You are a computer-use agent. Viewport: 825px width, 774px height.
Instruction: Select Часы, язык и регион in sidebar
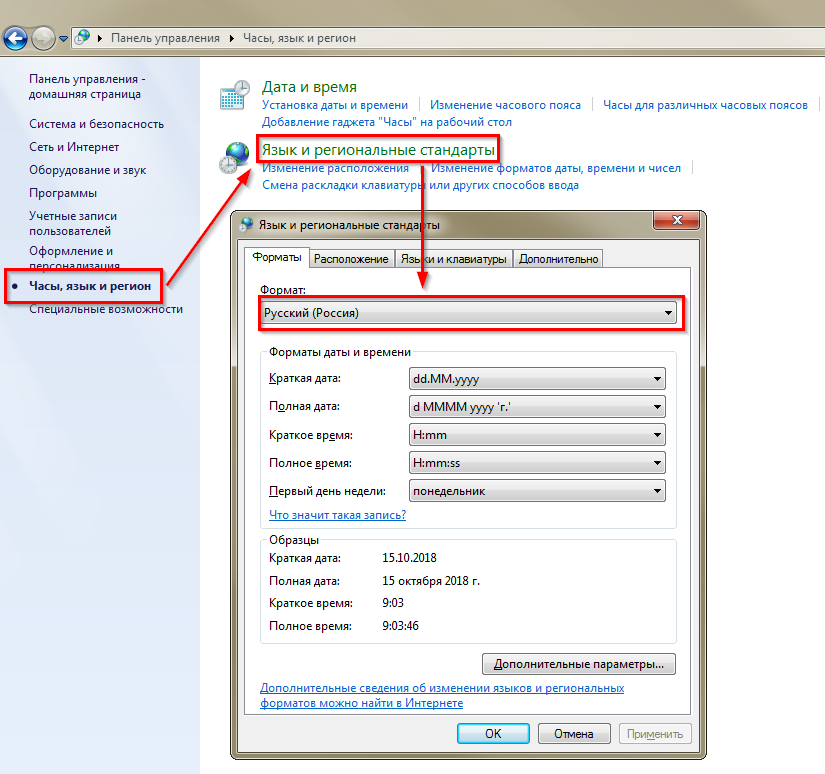tap(90, 286)
